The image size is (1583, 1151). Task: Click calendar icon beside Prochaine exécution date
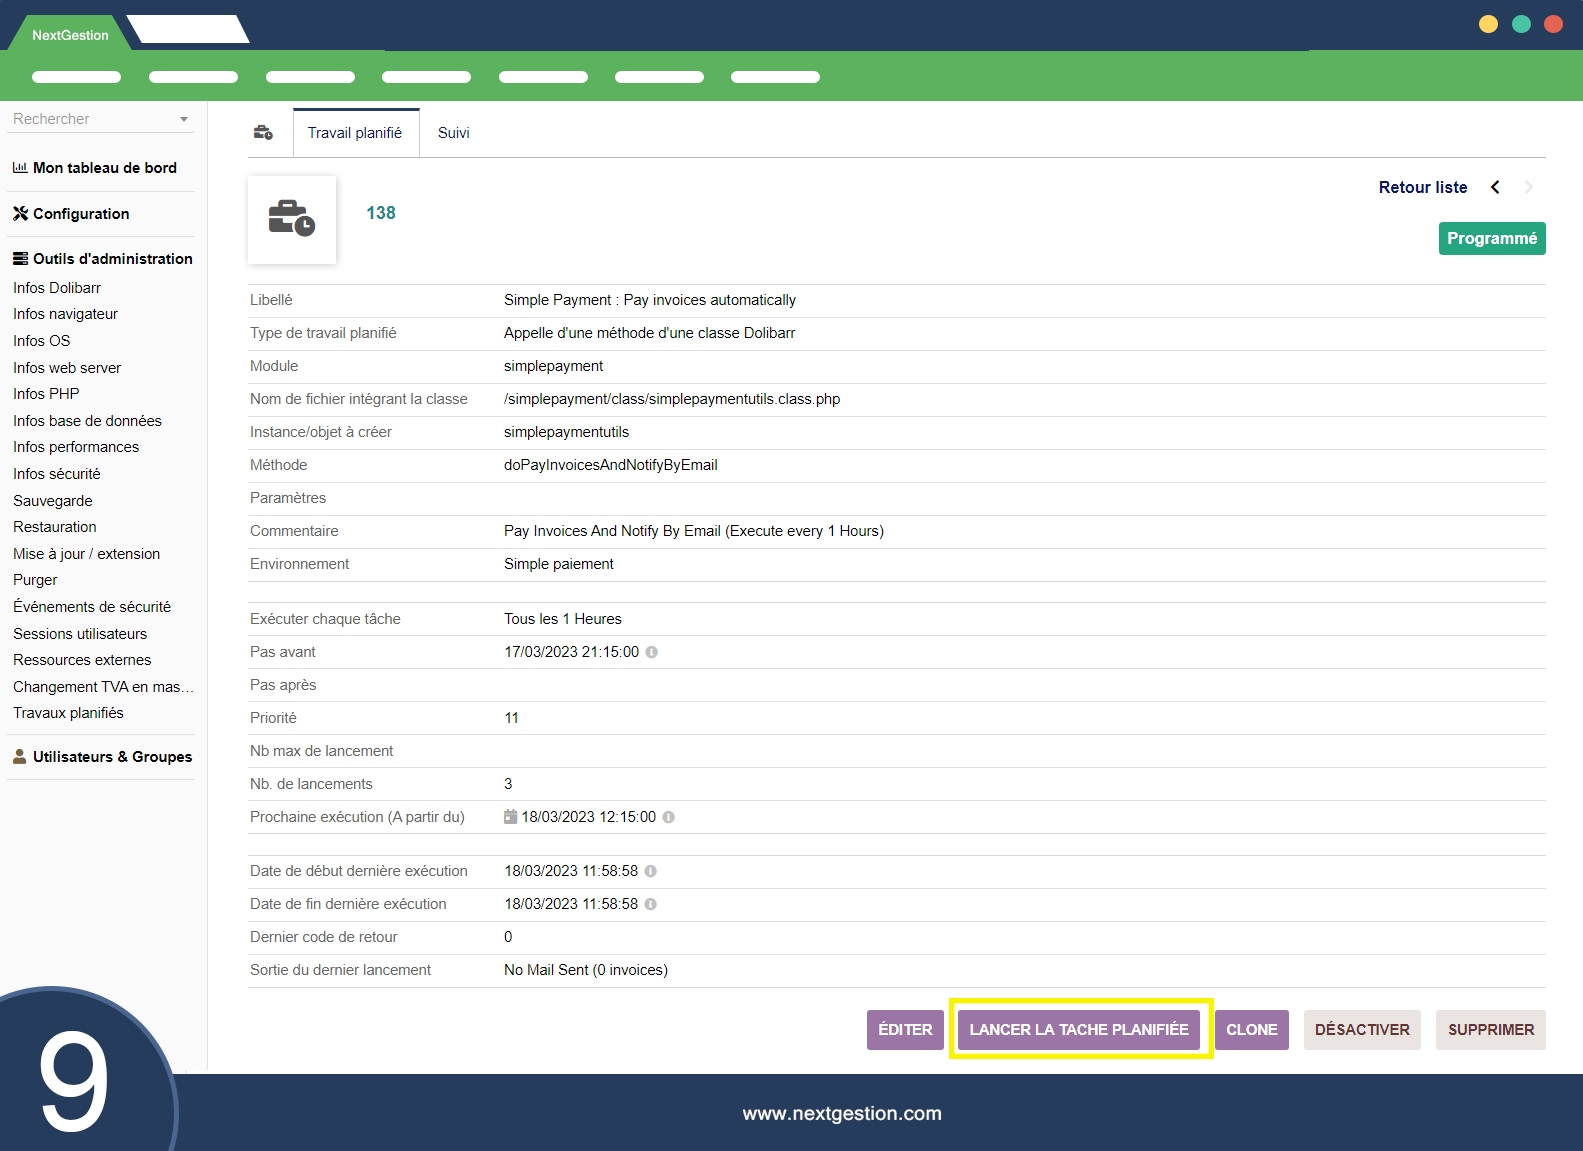(510, 817)
